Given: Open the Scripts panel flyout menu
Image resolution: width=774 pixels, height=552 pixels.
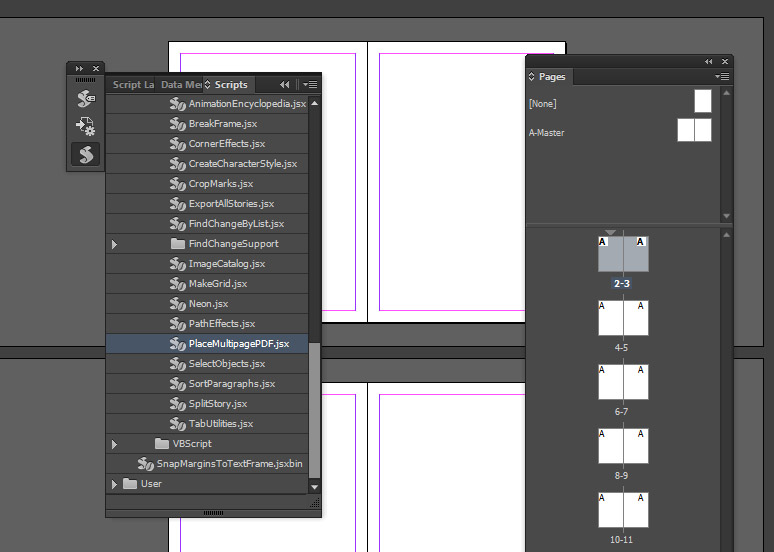Looking at the screenshot, I should point(310,84).
